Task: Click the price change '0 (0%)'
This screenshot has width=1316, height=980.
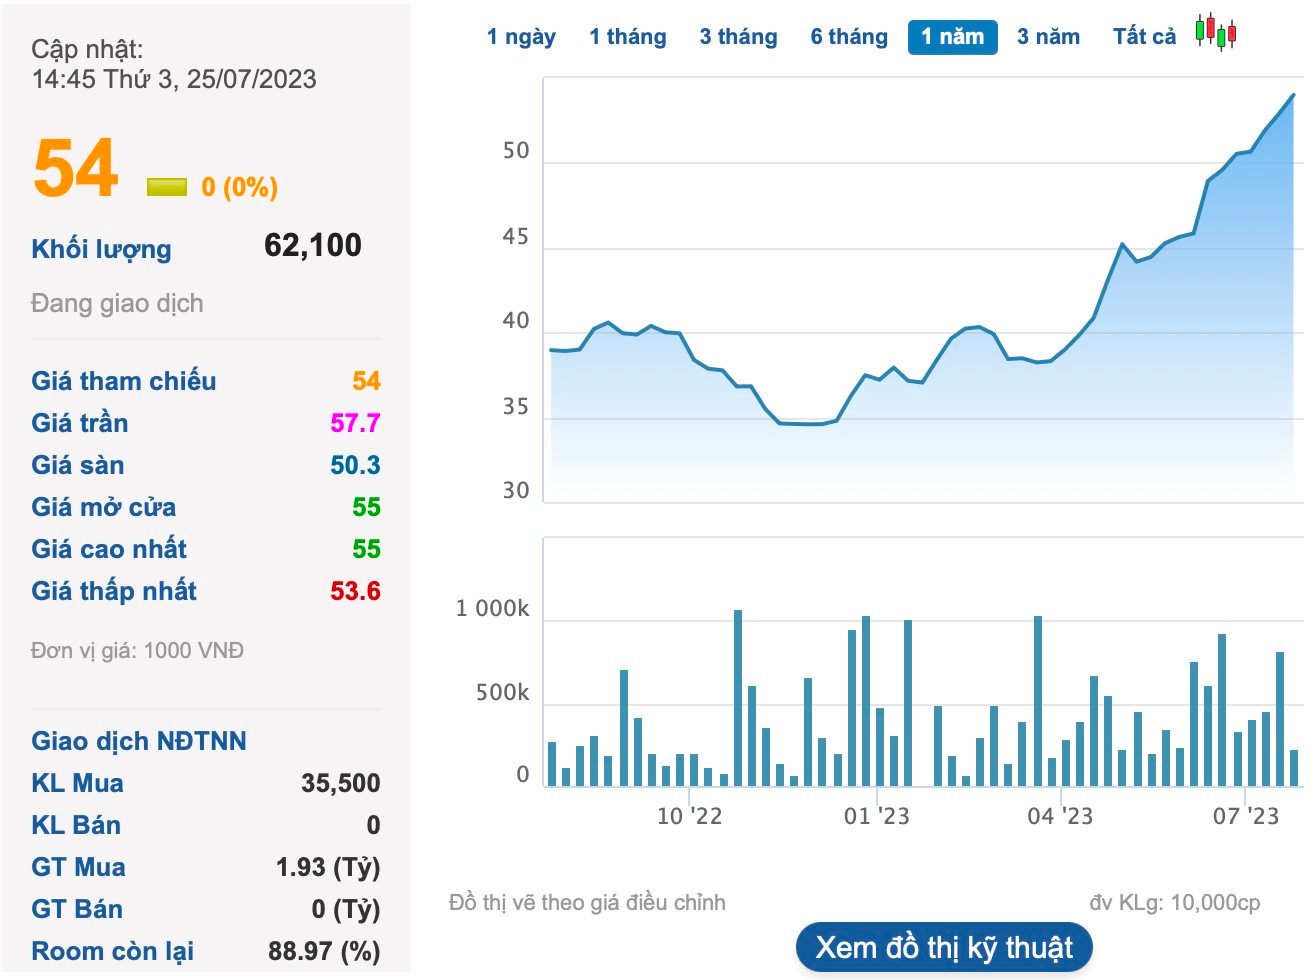Action: coord(240,187)
